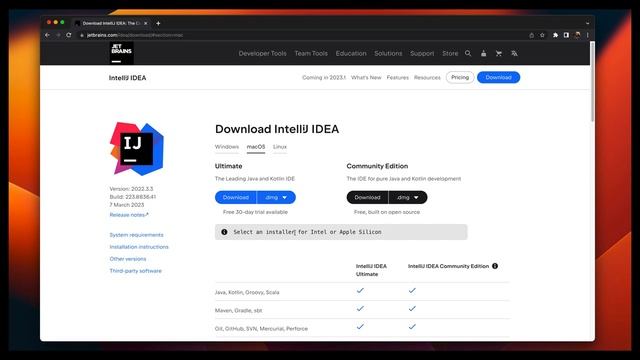
Task: Click the IntelliJ IDEA product title link
Action: [x=127, y=78]
